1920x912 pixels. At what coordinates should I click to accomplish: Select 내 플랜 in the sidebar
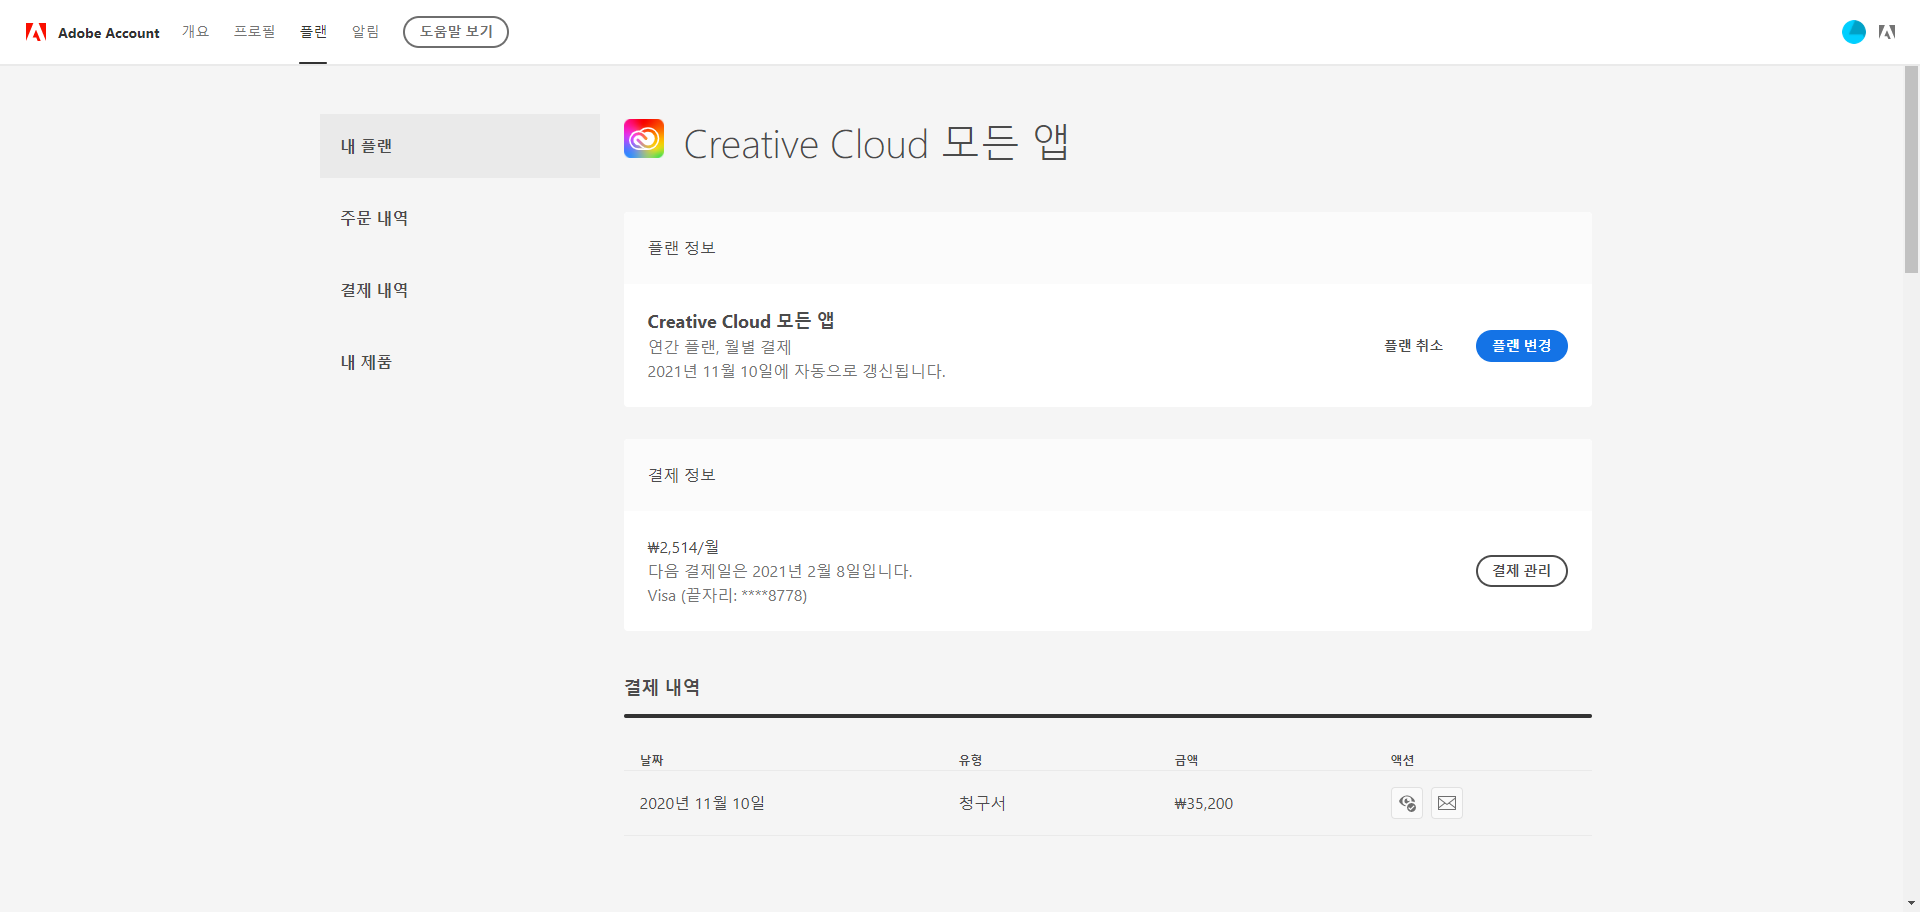click(460, 146)
